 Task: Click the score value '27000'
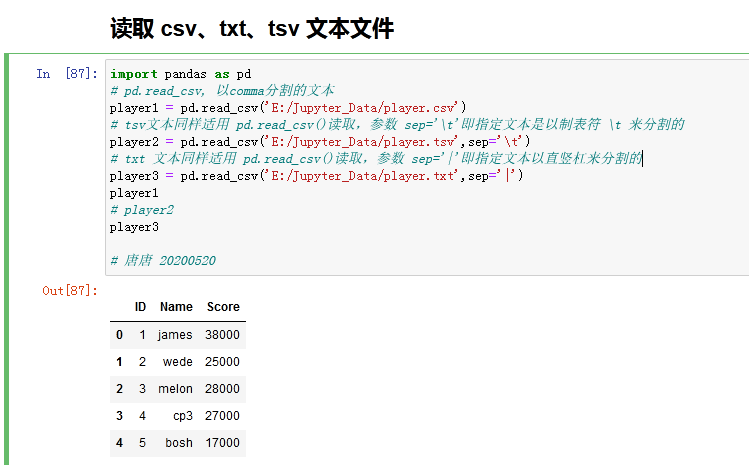[222, 416]
